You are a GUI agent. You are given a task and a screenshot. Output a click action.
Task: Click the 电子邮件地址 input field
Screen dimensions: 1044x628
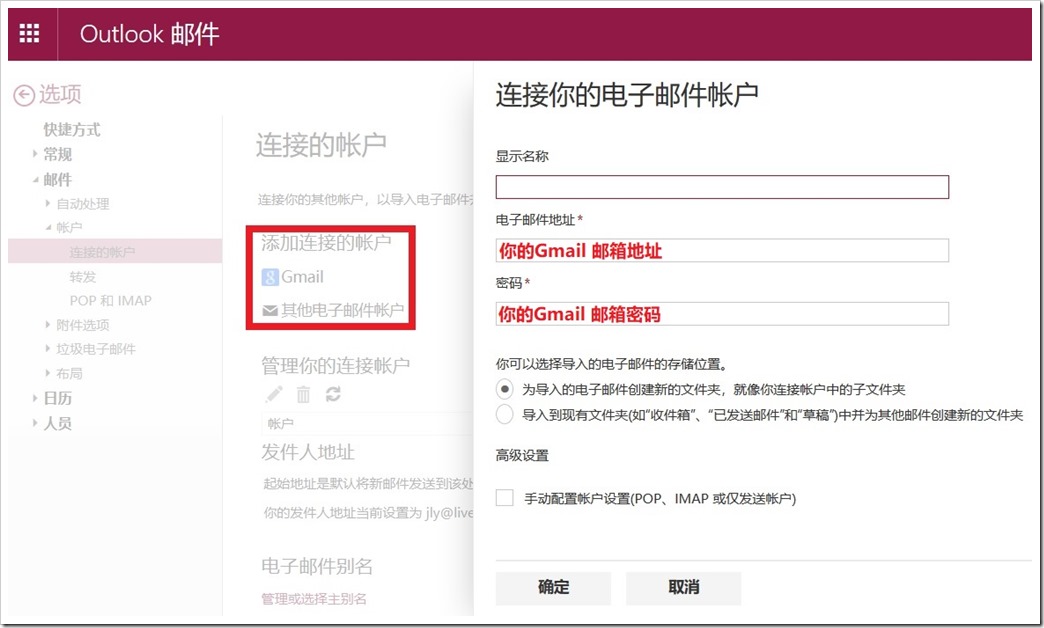722,250
